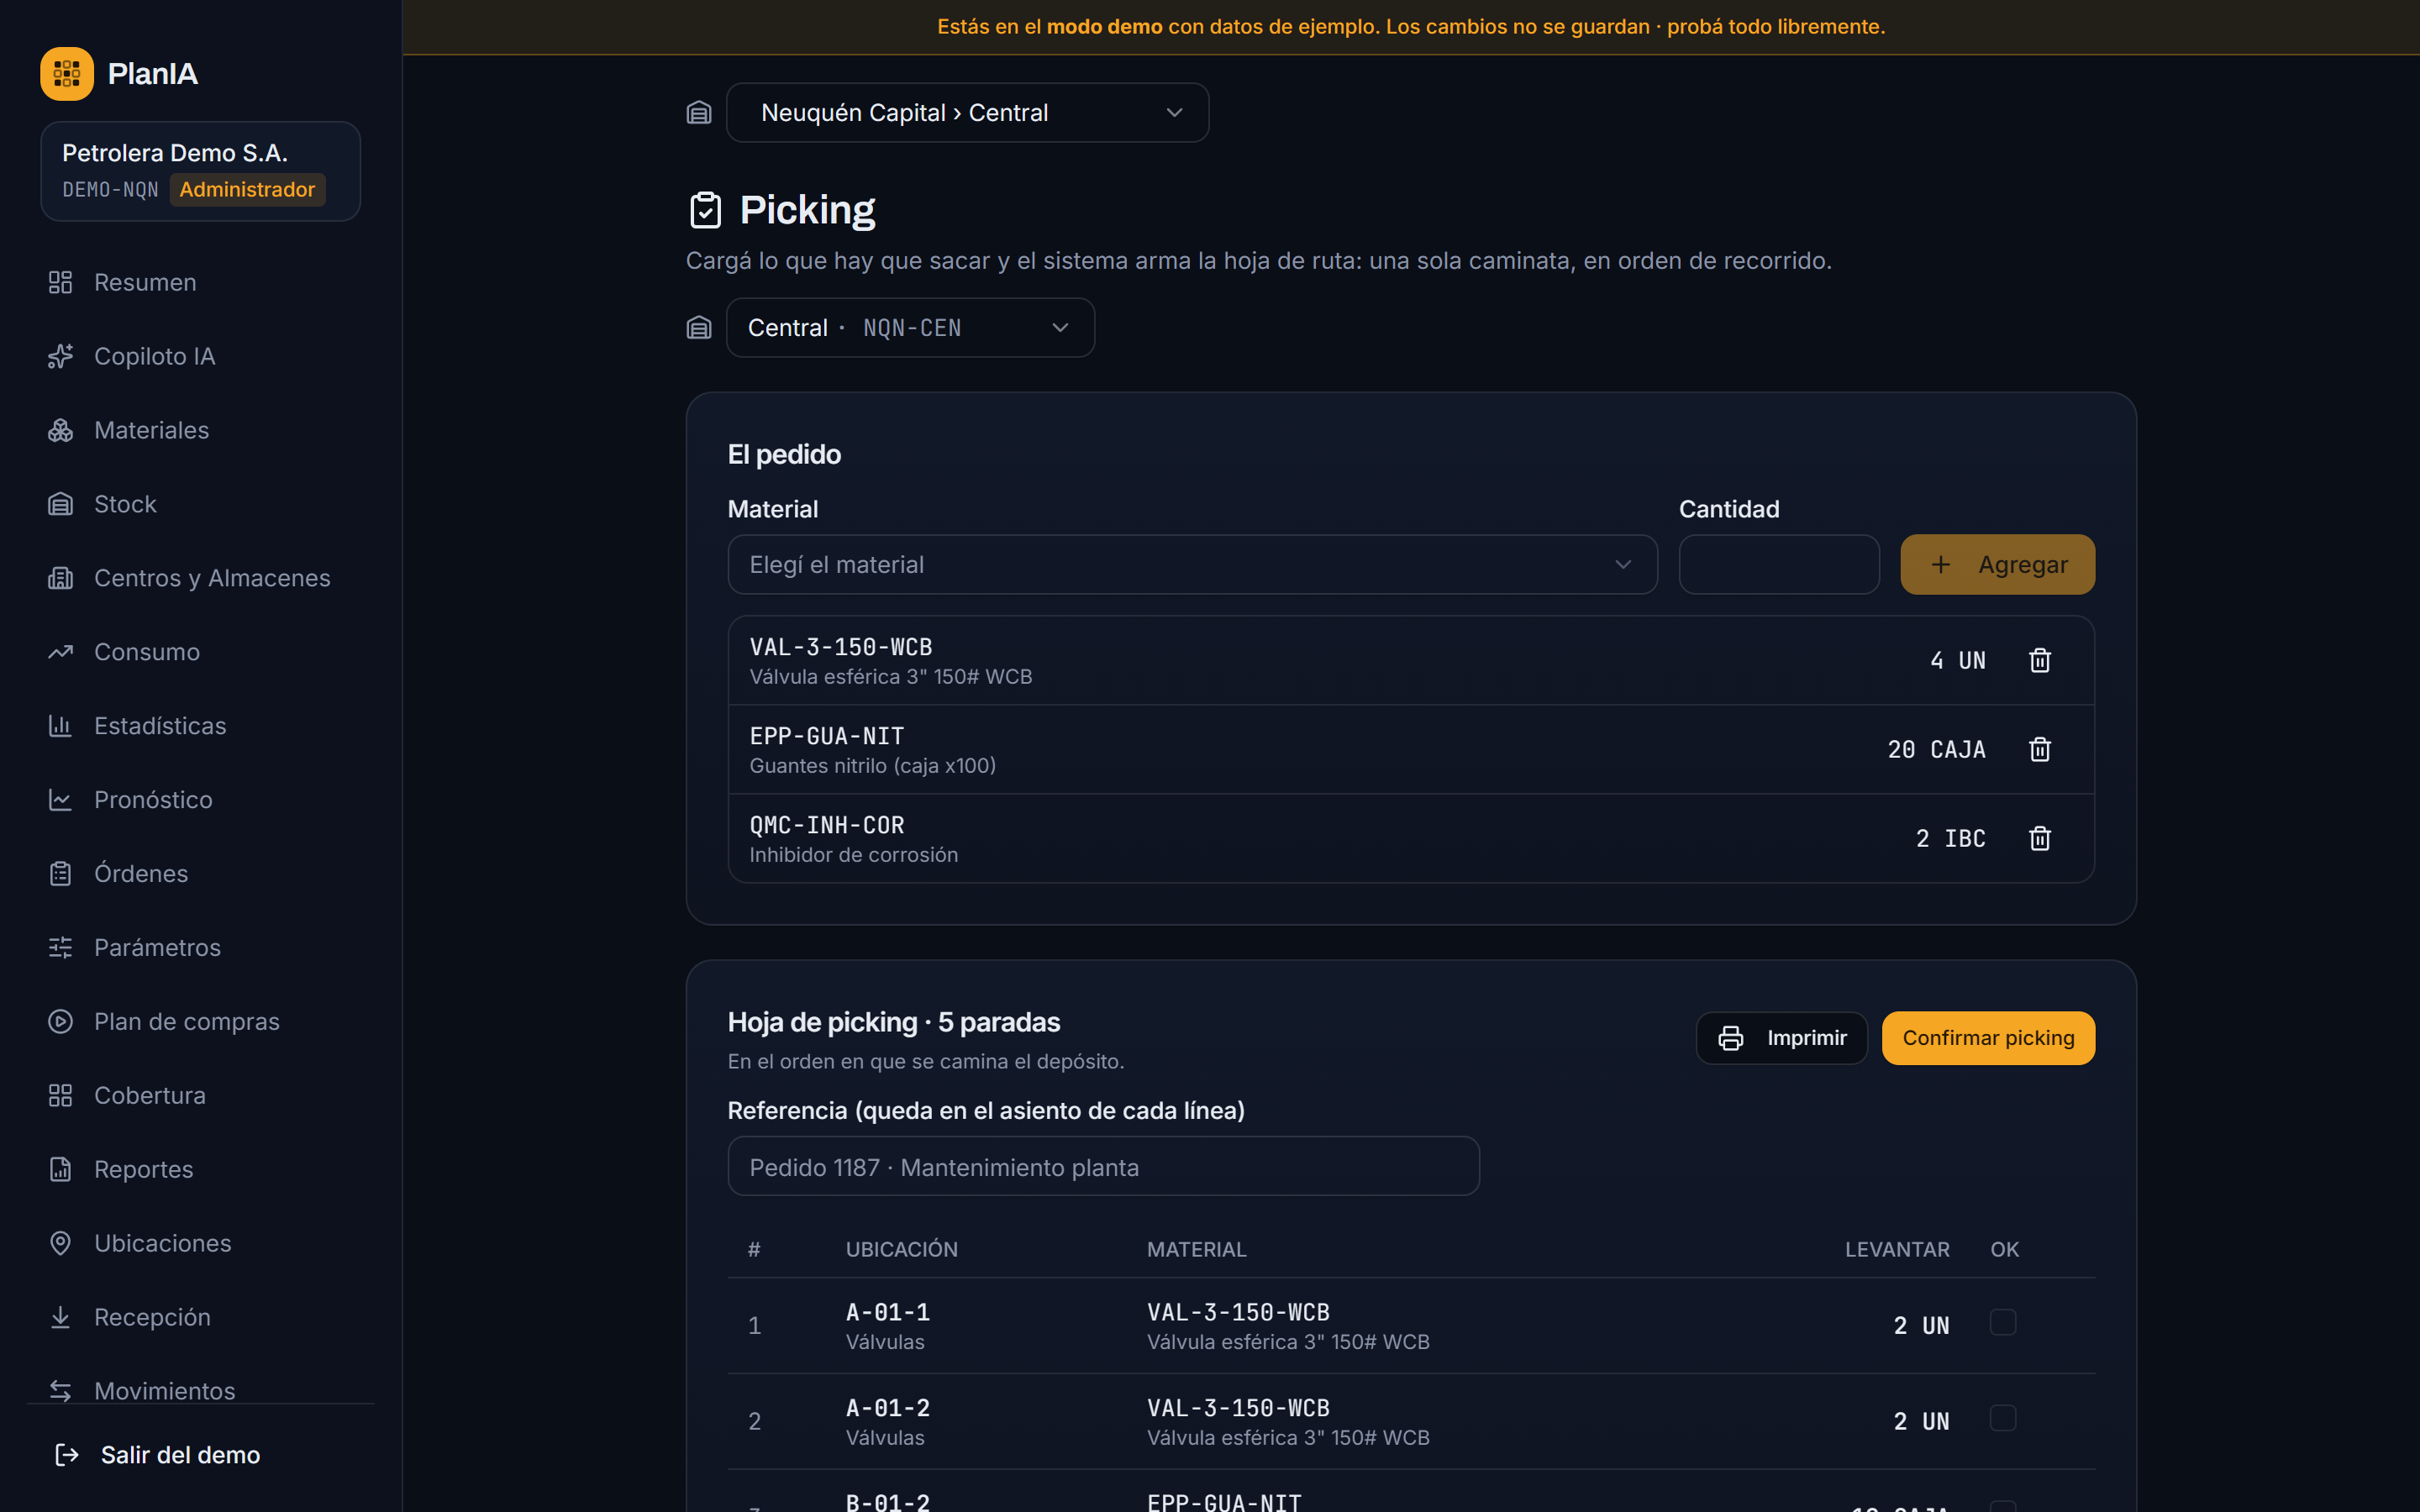Click the Consumo trend icon
Image resolution: width=2420 pixels, height=1512 pixels.
pos(61,652)
